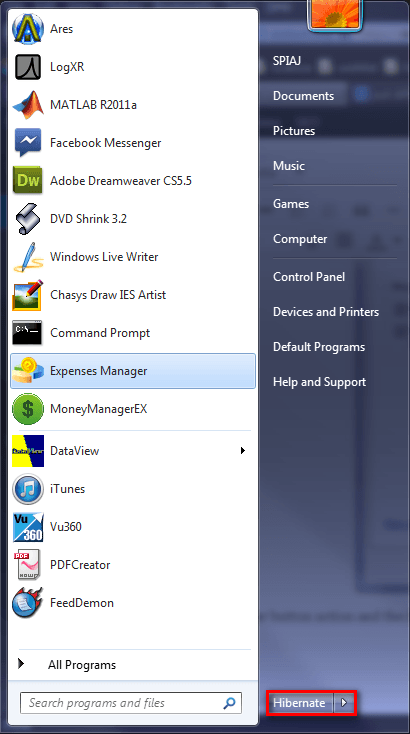Open Devices and Printers

tap(326, 312)
